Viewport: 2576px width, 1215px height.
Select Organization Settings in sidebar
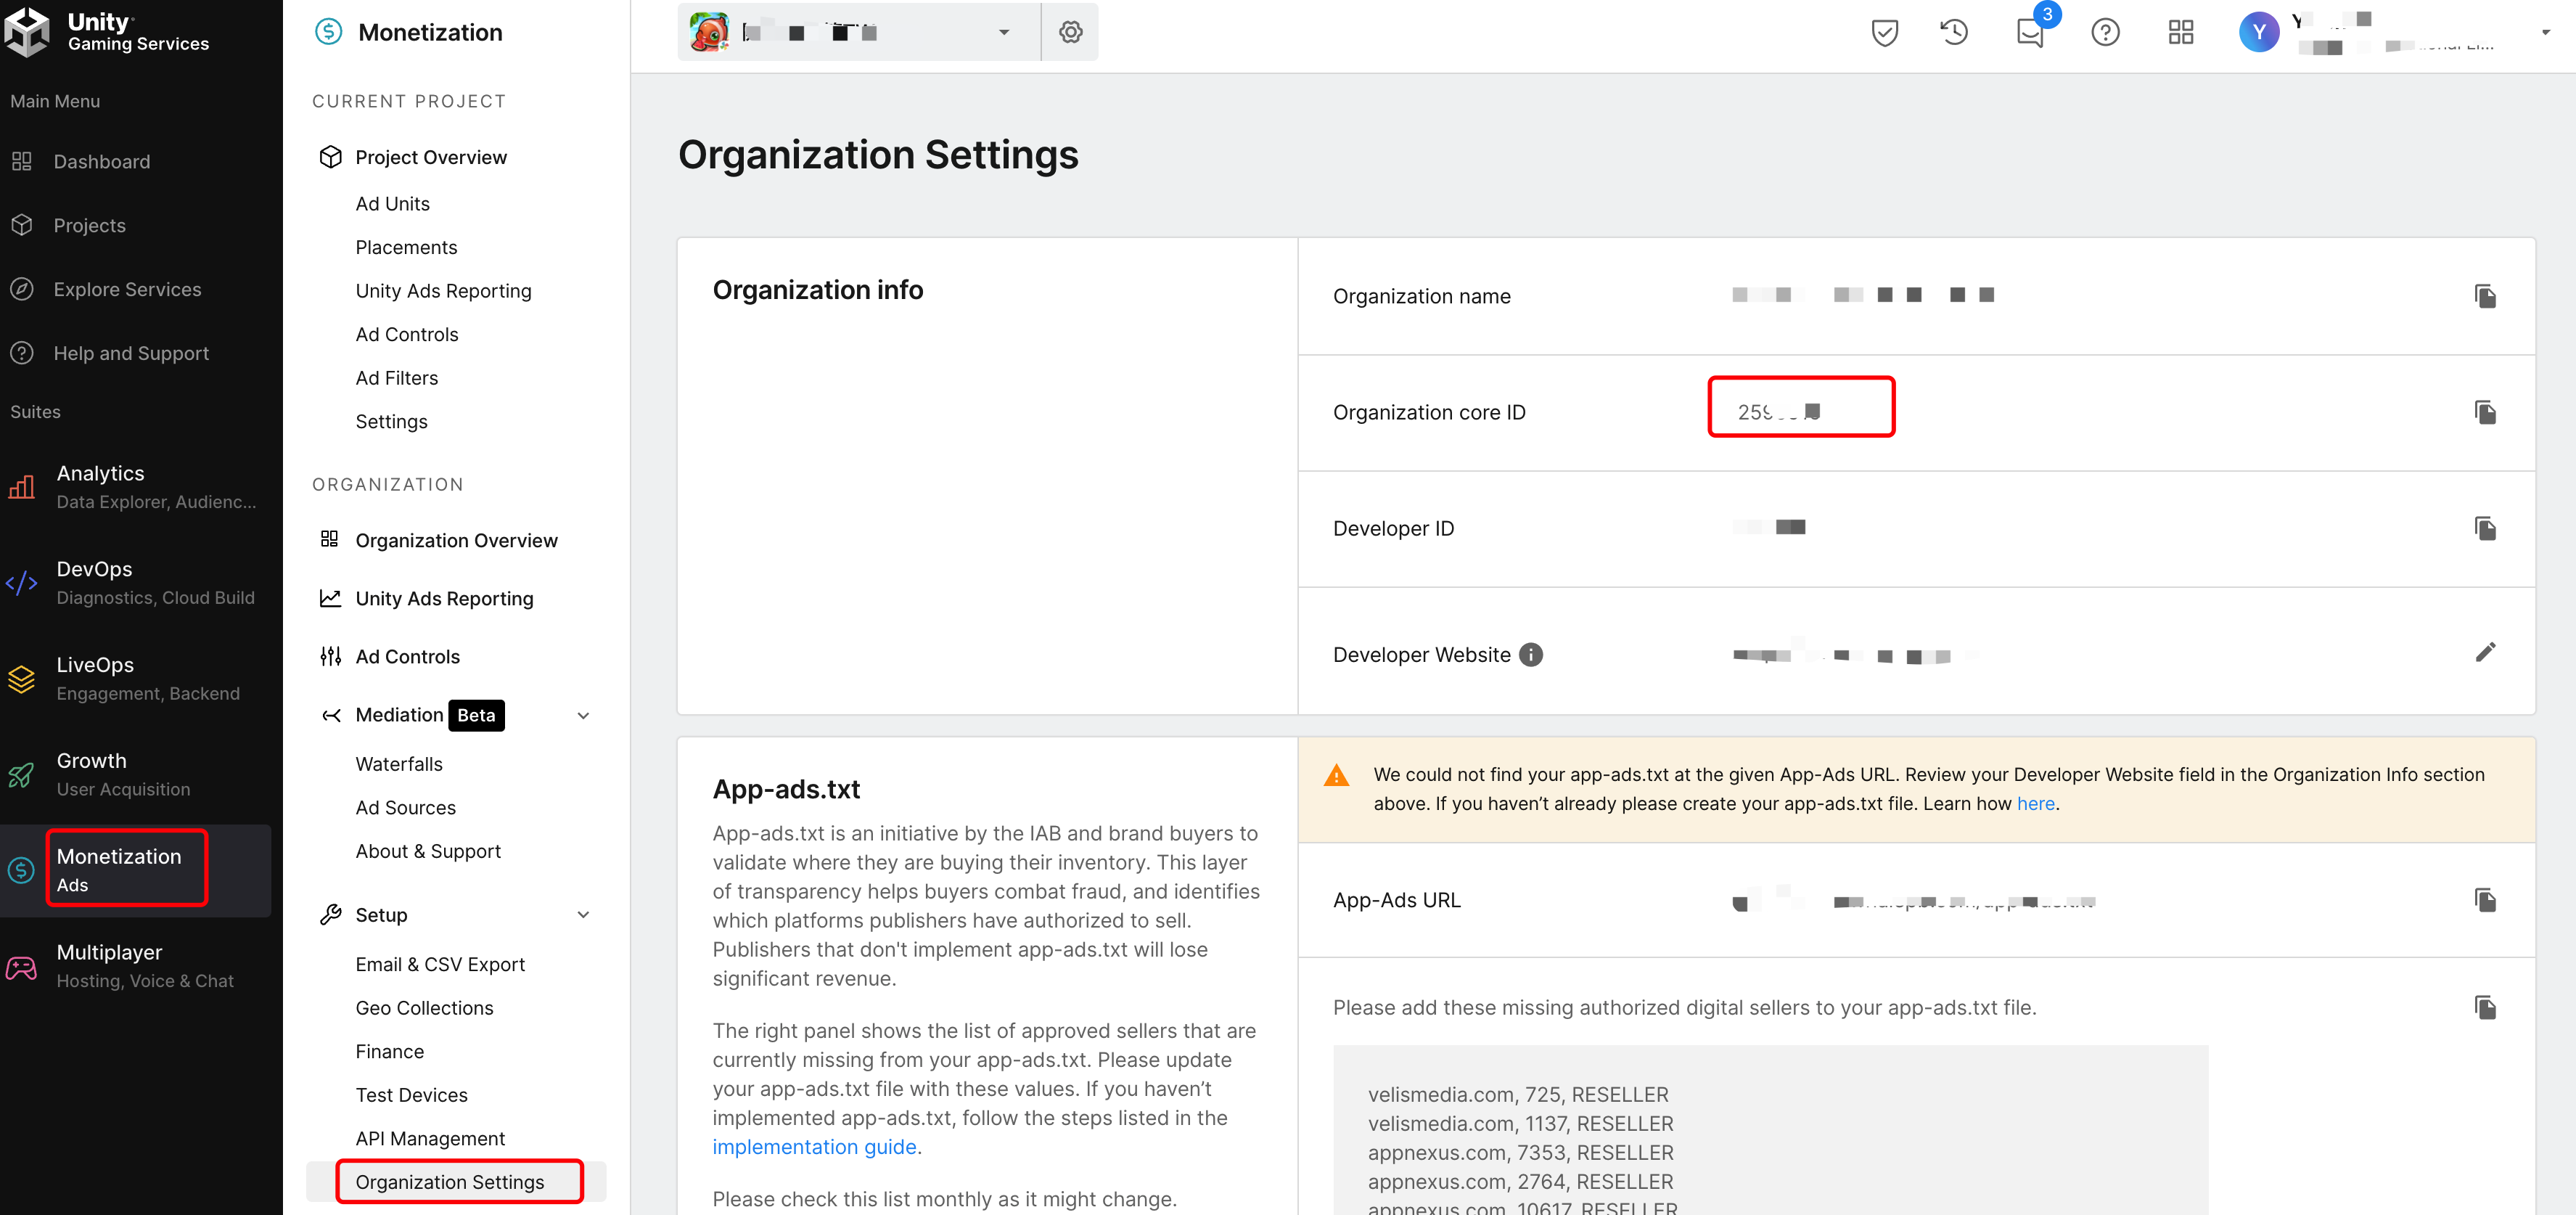pos(450,1182)
